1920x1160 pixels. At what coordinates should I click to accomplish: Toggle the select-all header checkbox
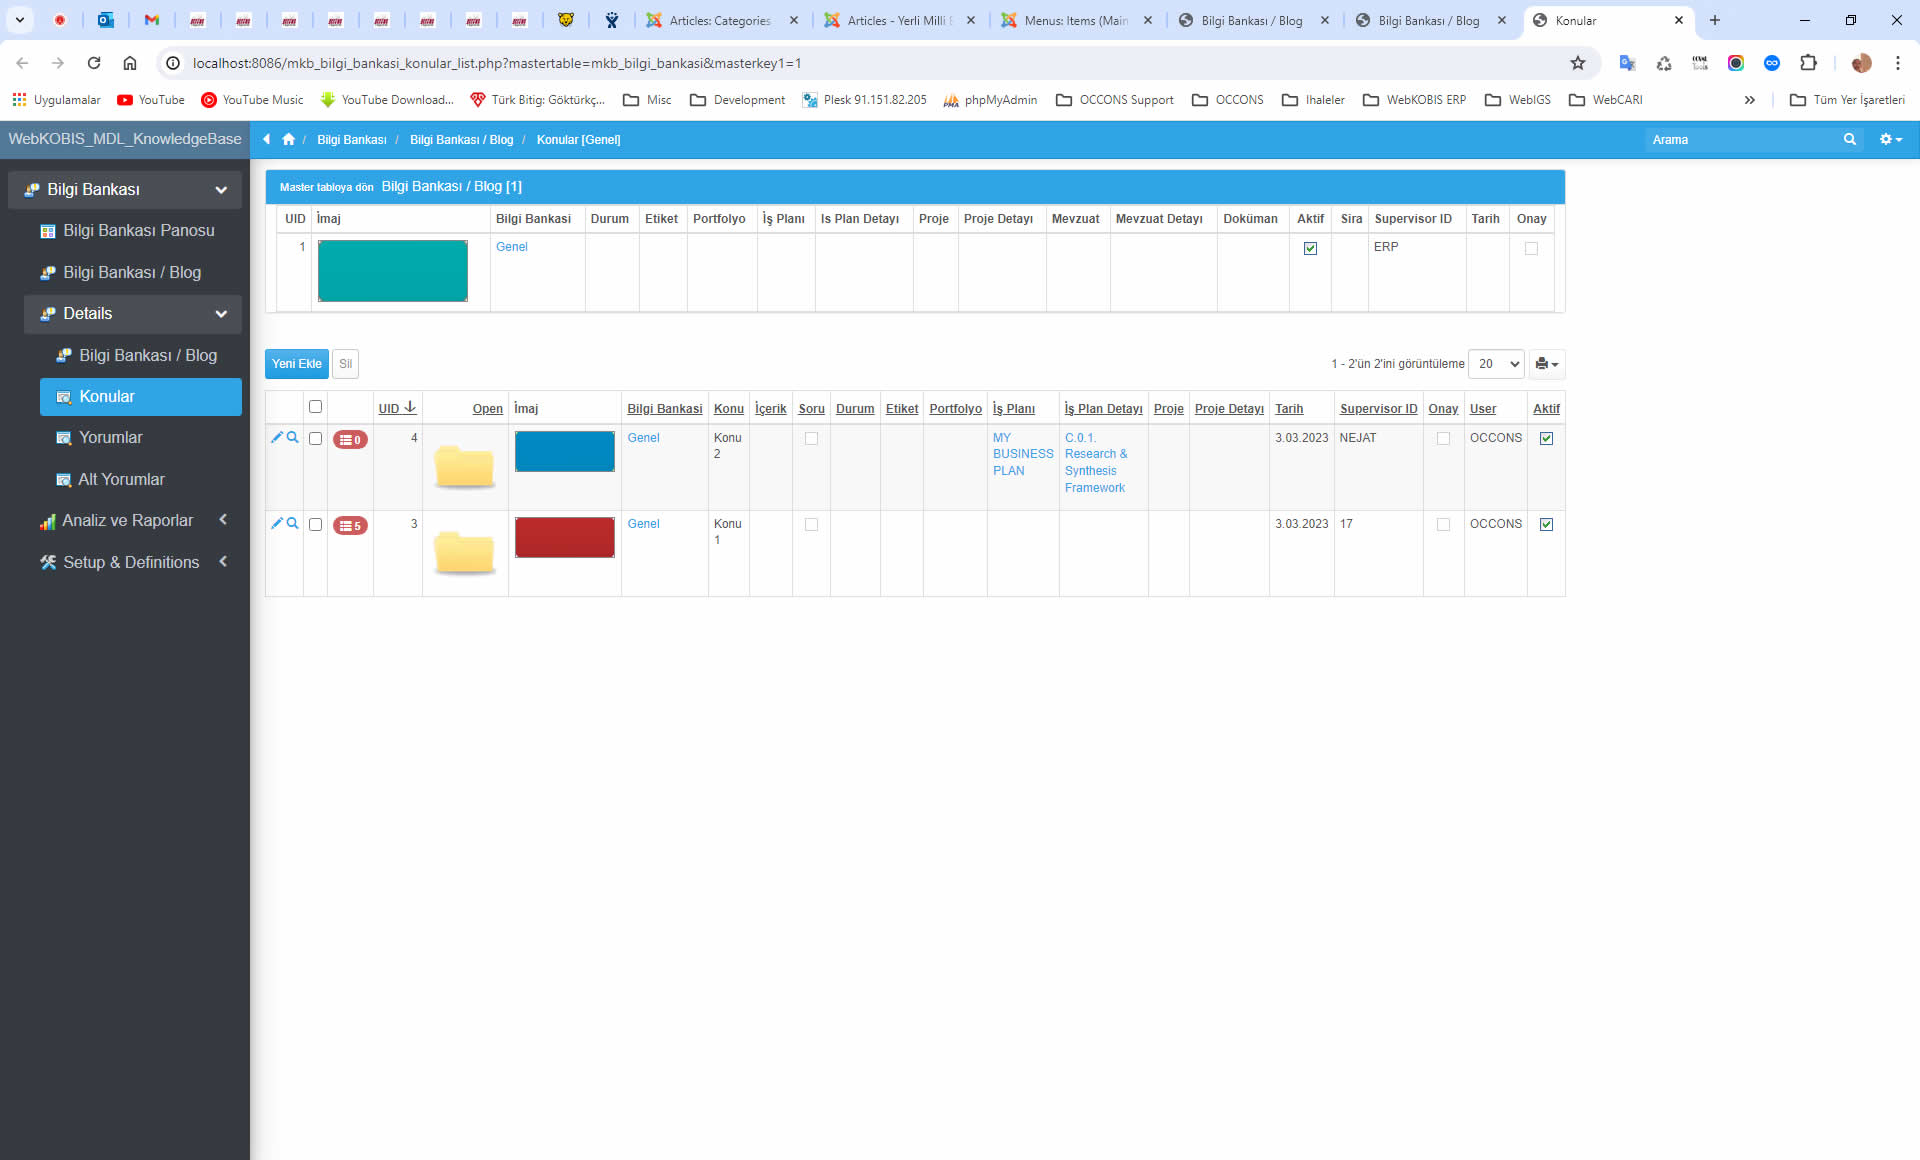tap(315, 406)
